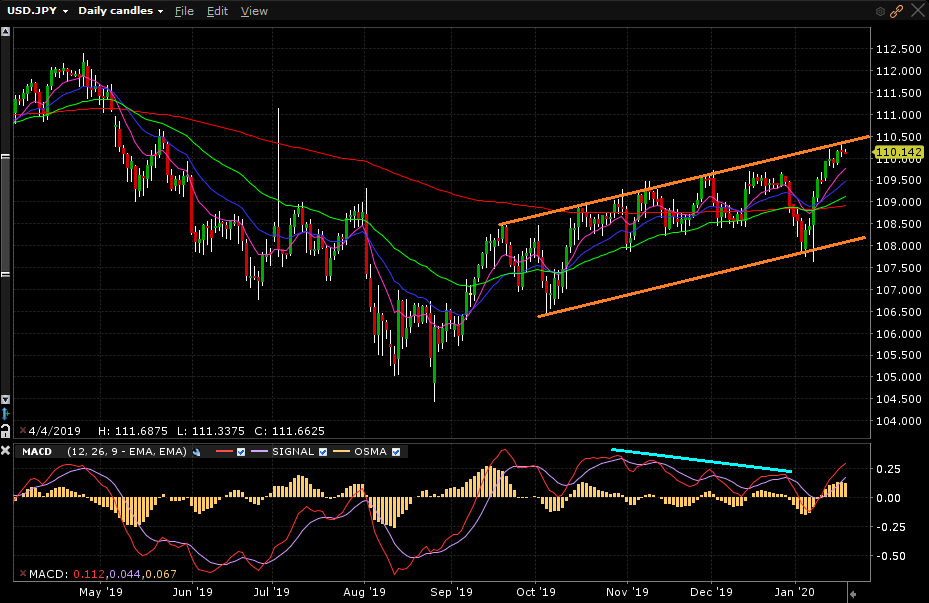This screenshot has height=603, width=929.
Task: Toggle the padlock lock icon
Action: click(x=5, y=431)
